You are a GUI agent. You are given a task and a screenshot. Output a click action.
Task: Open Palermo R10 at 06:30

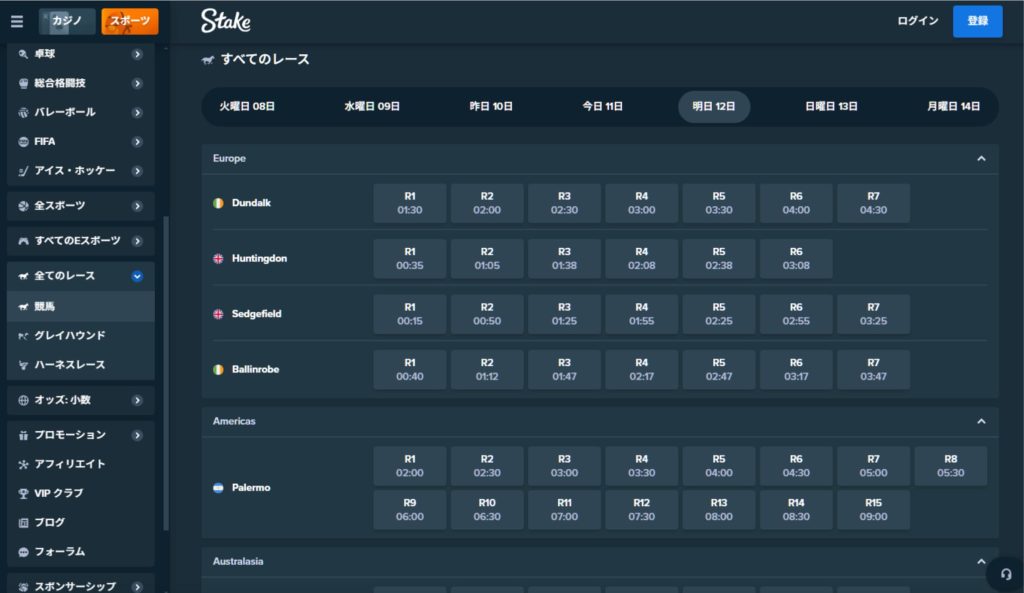pyautogui.click(x=487, y=509)
